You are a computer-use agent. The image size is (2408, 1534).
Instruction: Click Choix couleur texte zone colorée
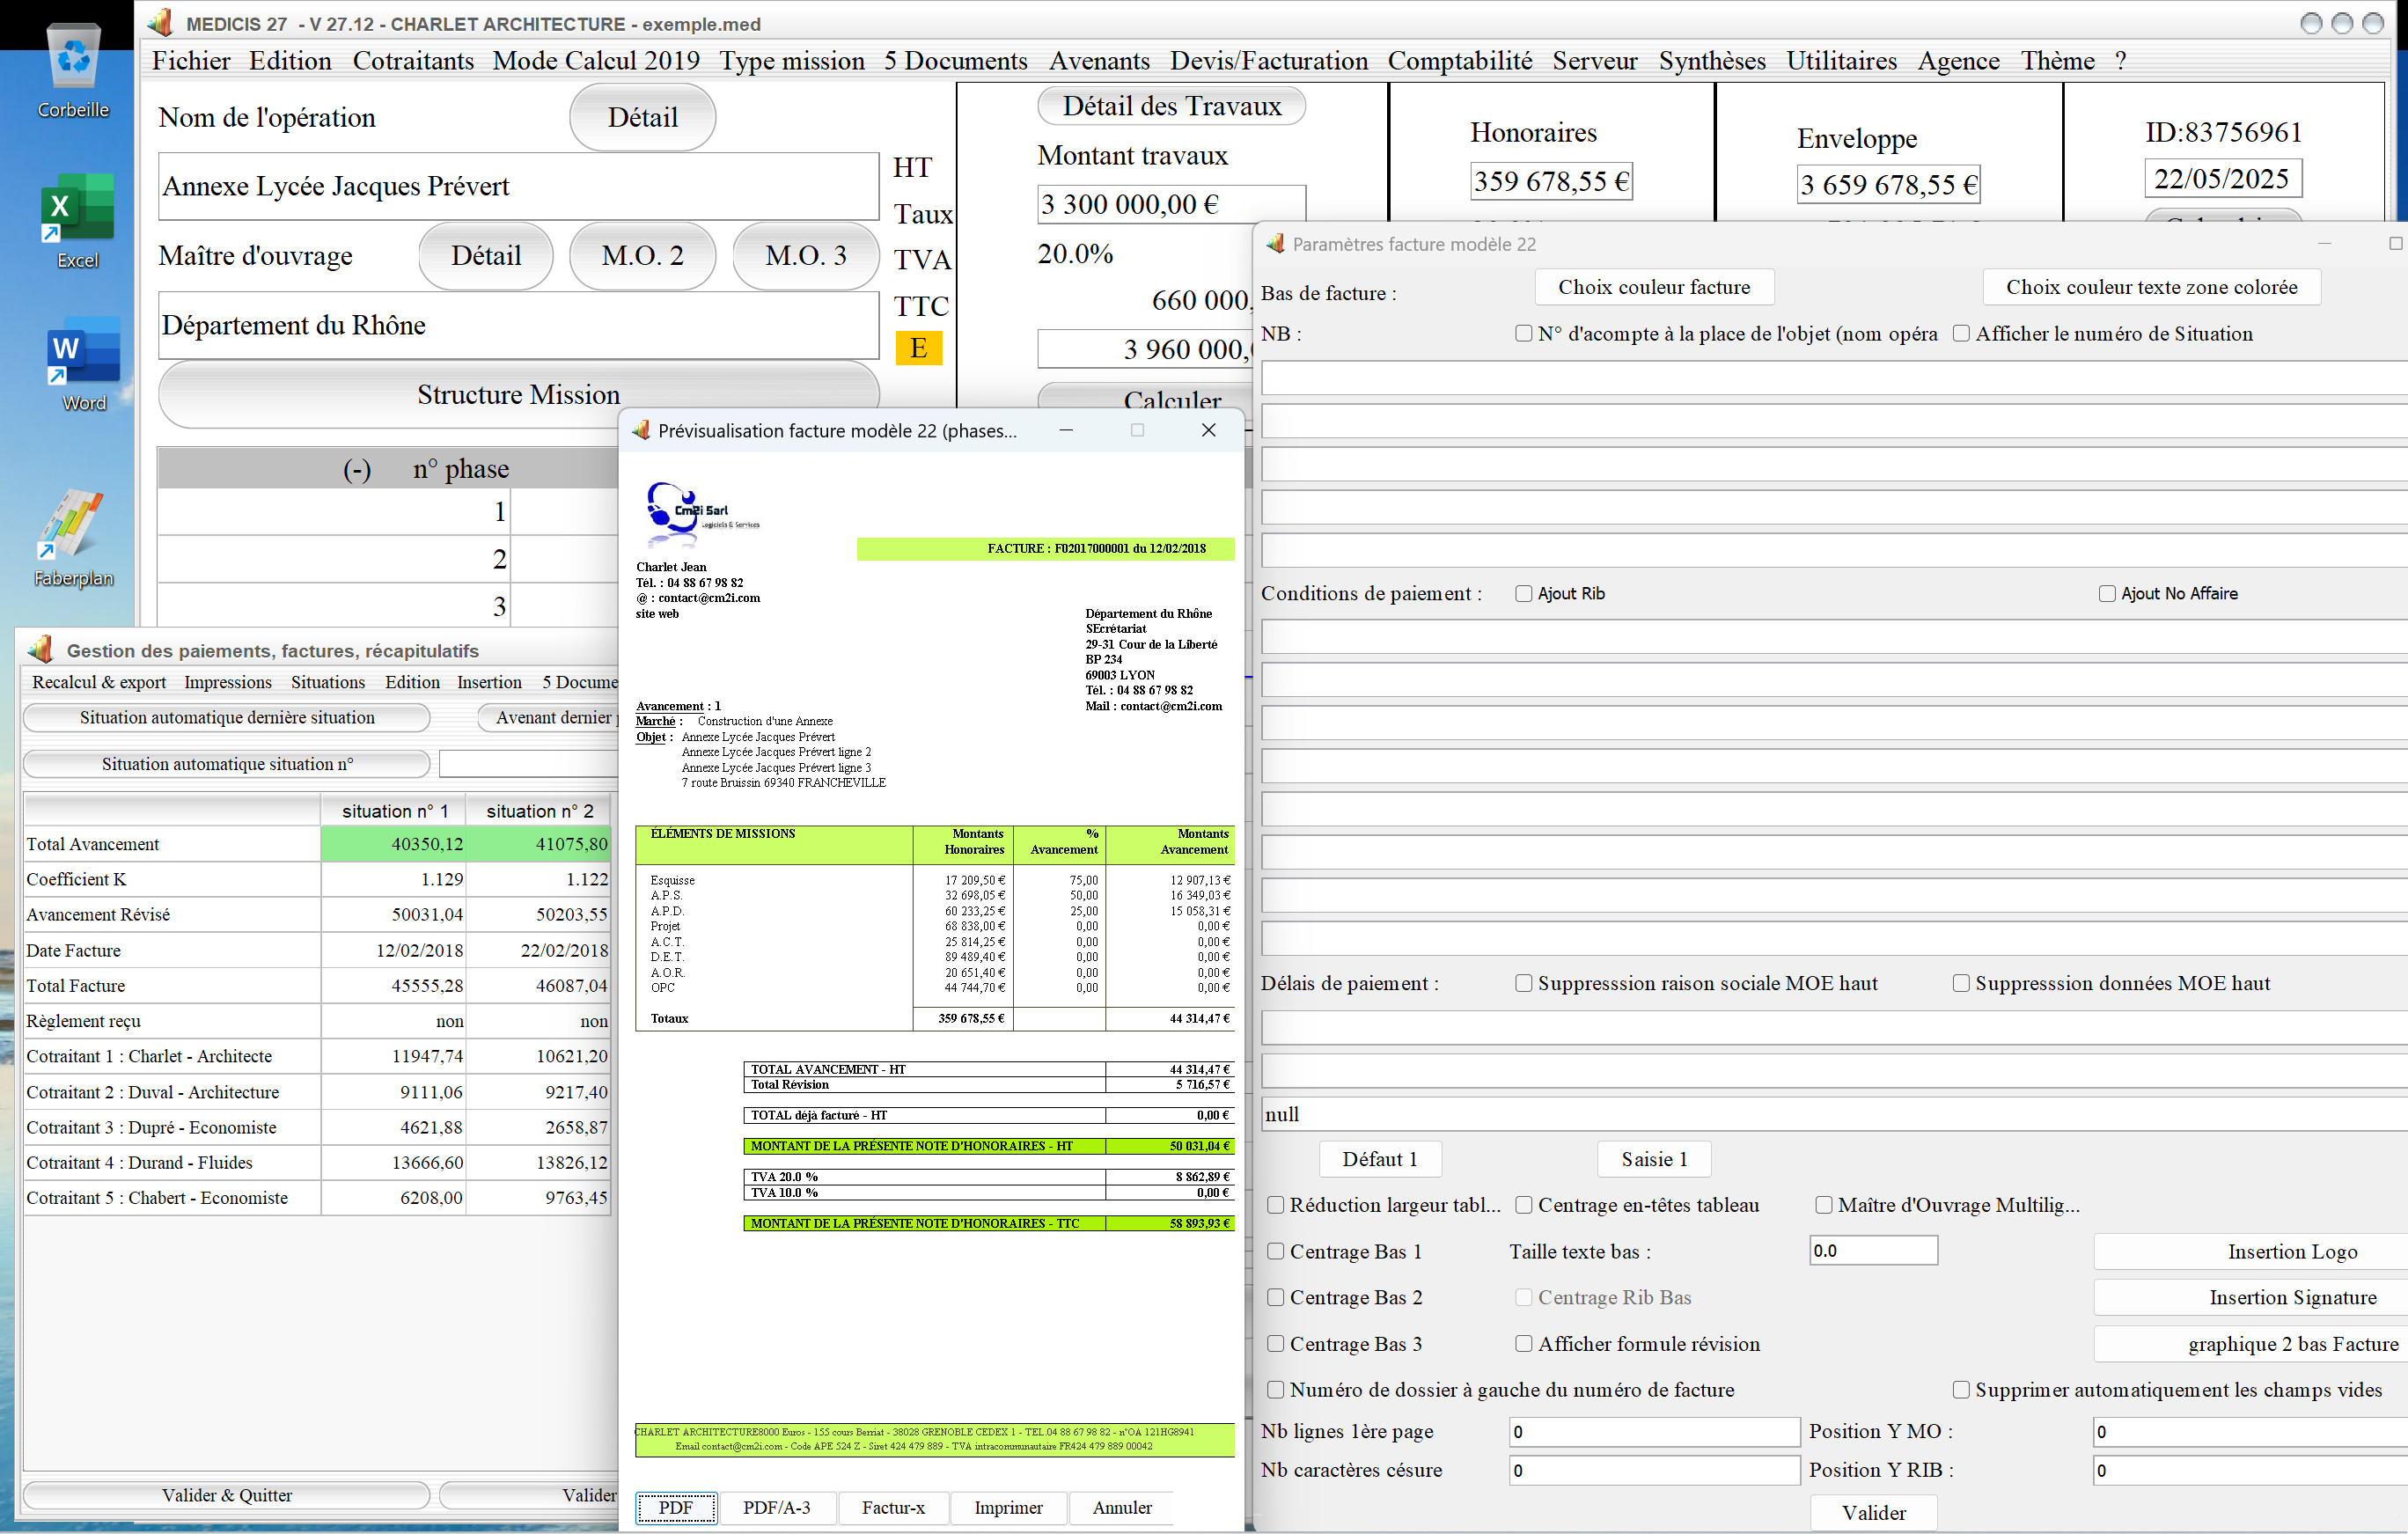coord(2151,288)
